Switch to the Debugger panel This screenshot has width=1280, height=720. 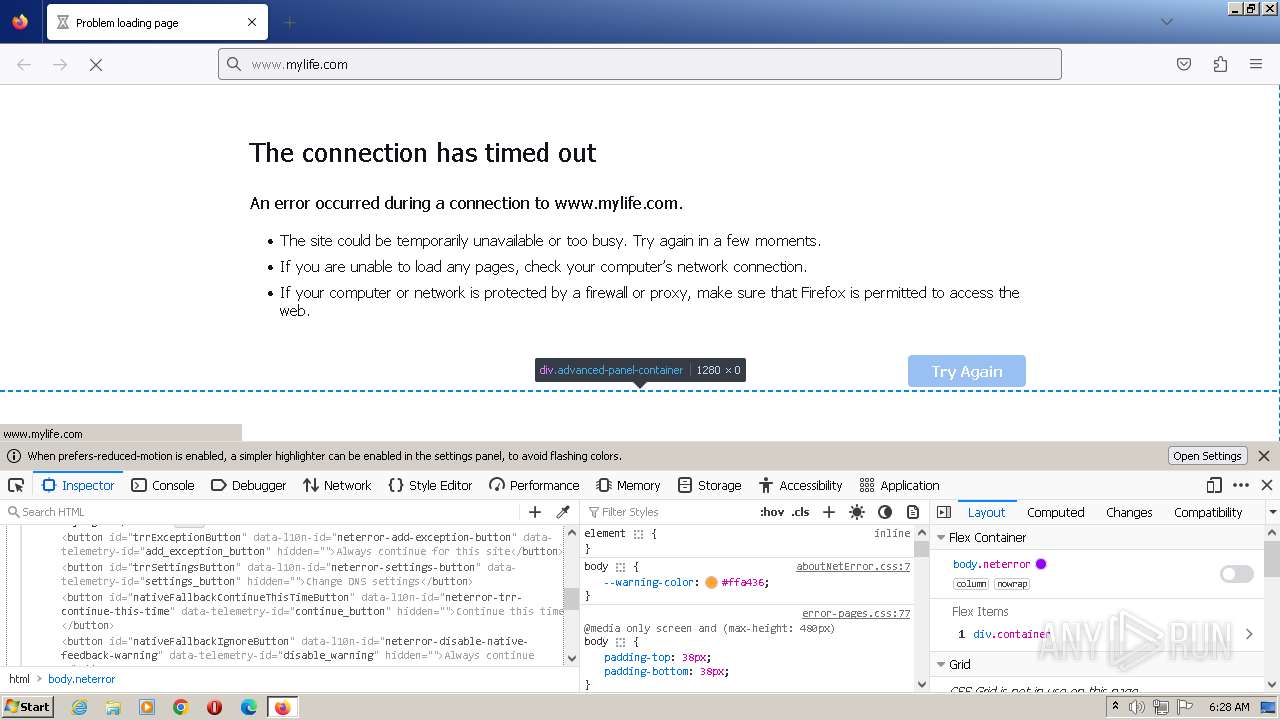[249, 485]
